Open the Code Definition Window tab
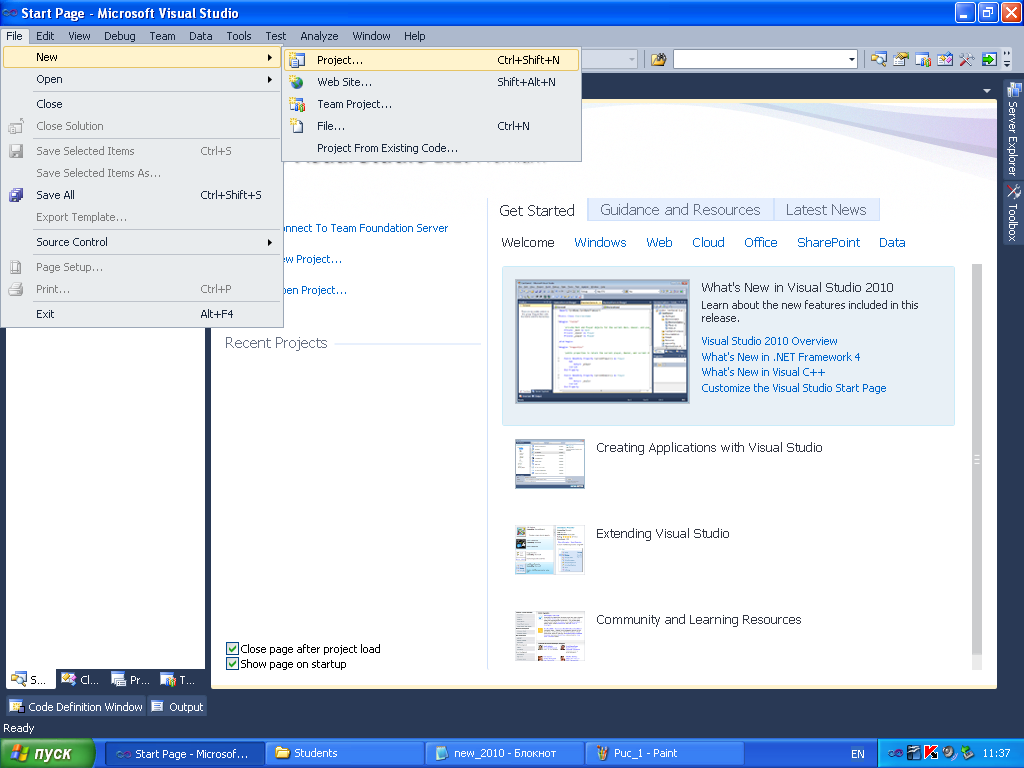The width and height of the screenshot is (1024, 768). point(76,707)
